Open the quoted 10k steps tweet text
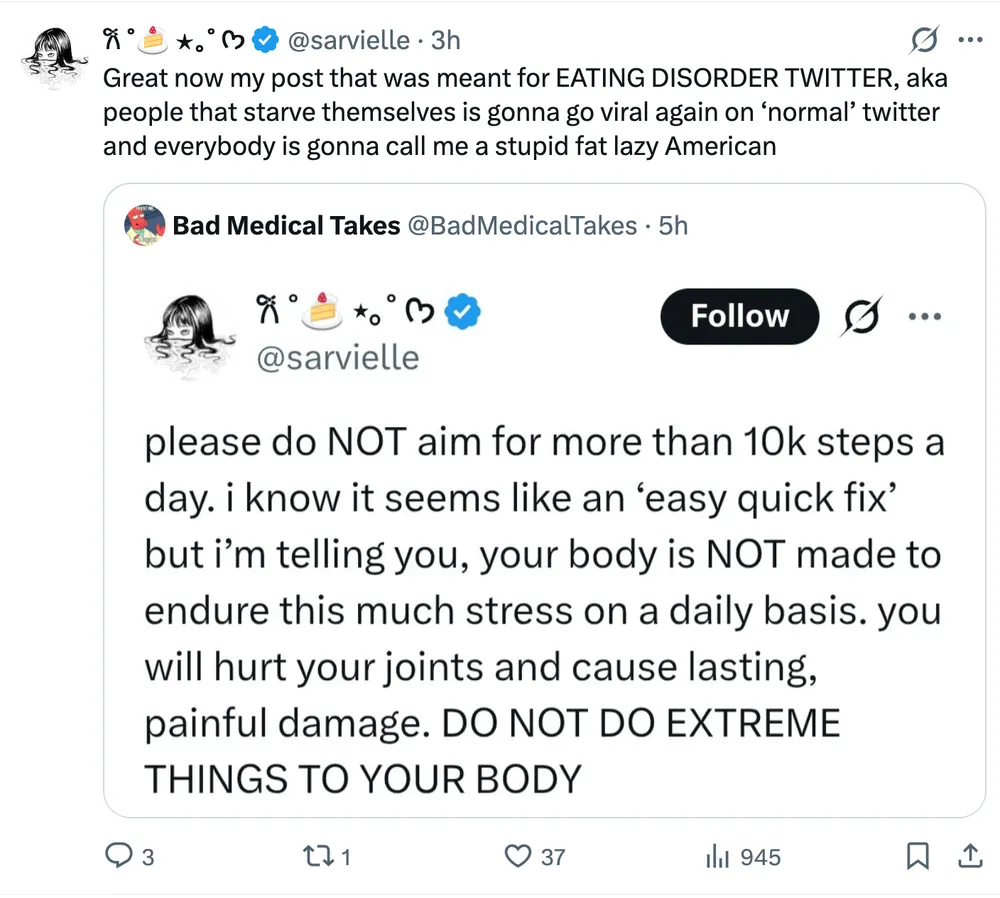The height and width of the screenshot is (898, 1000). [x=540, y=610]
